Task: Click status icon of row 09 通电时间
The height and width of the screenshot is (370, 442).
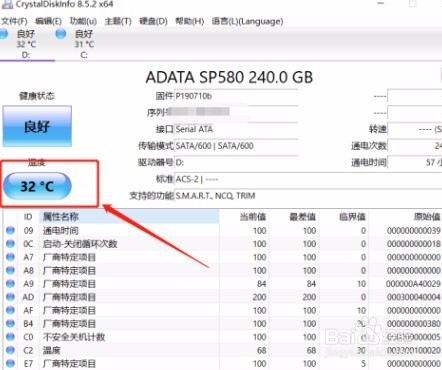Action: point(10,230)
